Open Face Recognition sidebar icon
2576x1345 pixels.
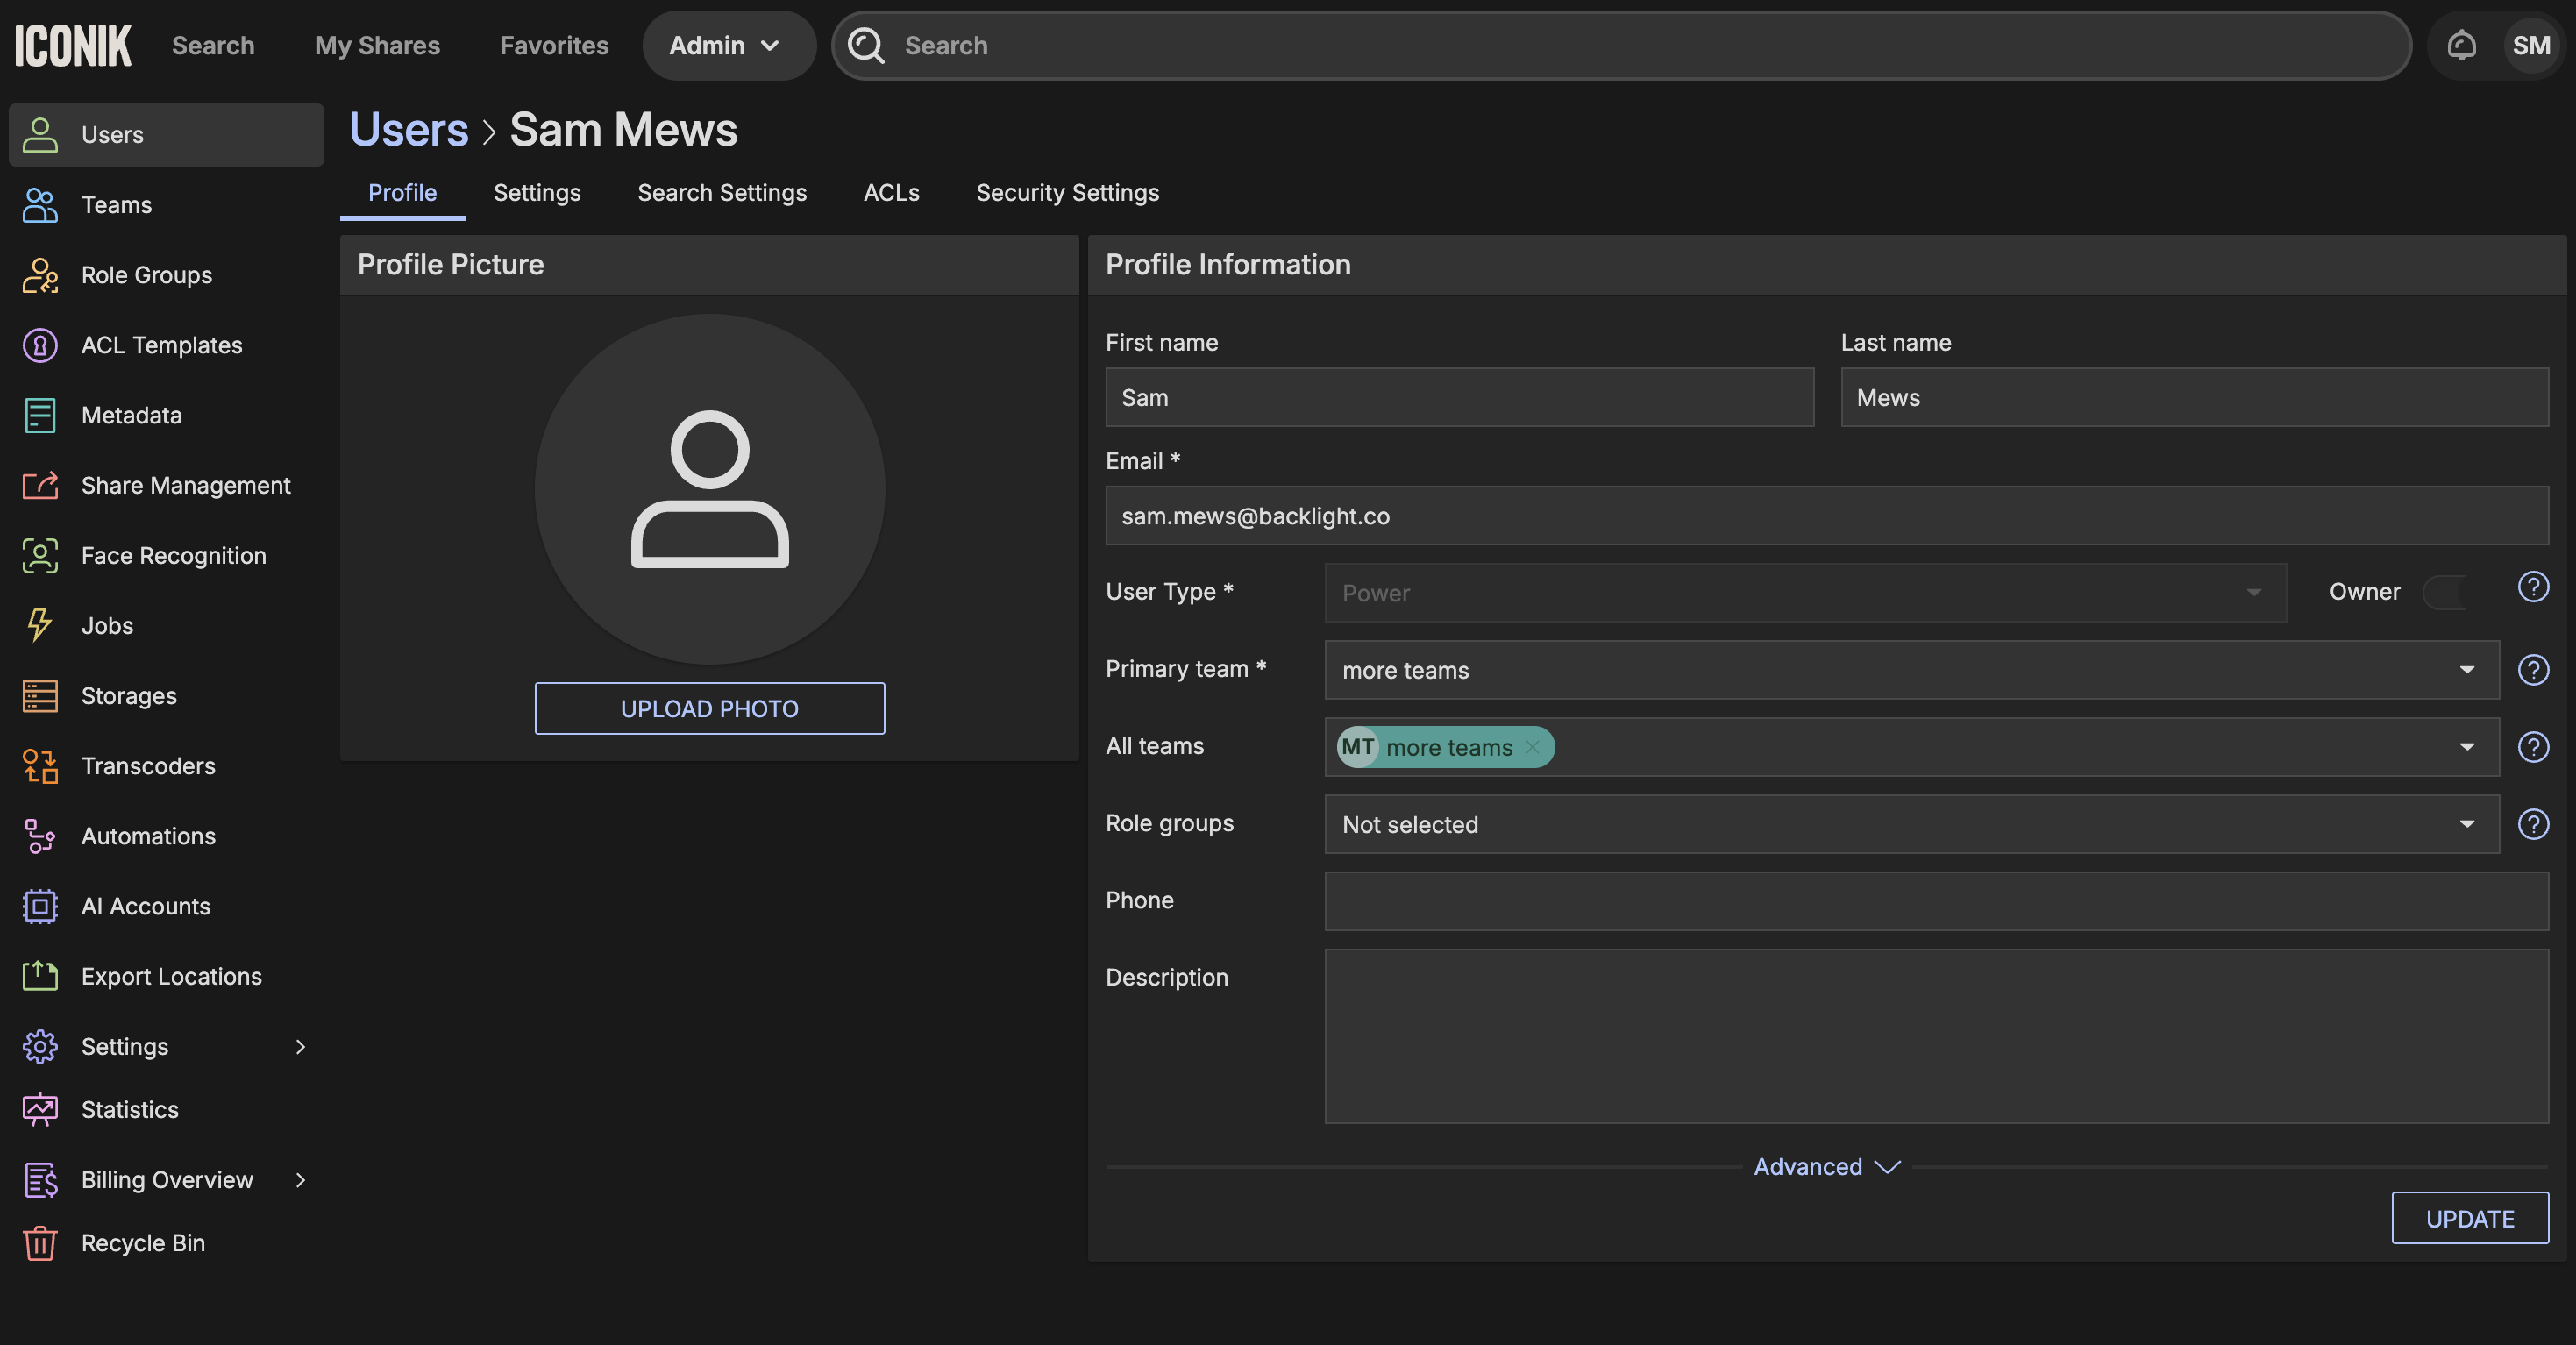click(x=40, y=556)
